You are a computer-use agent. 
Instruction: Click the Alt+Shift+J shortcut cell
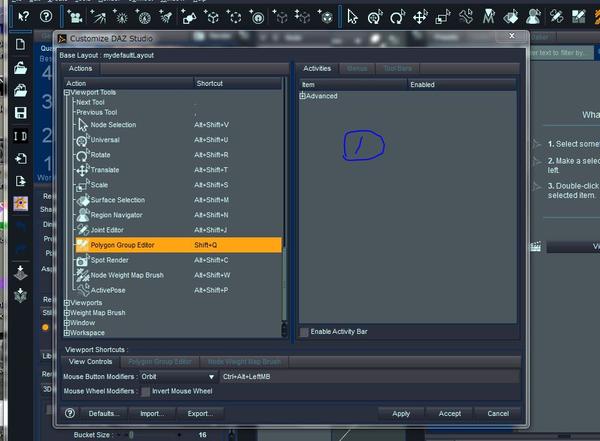pos(210,230)
